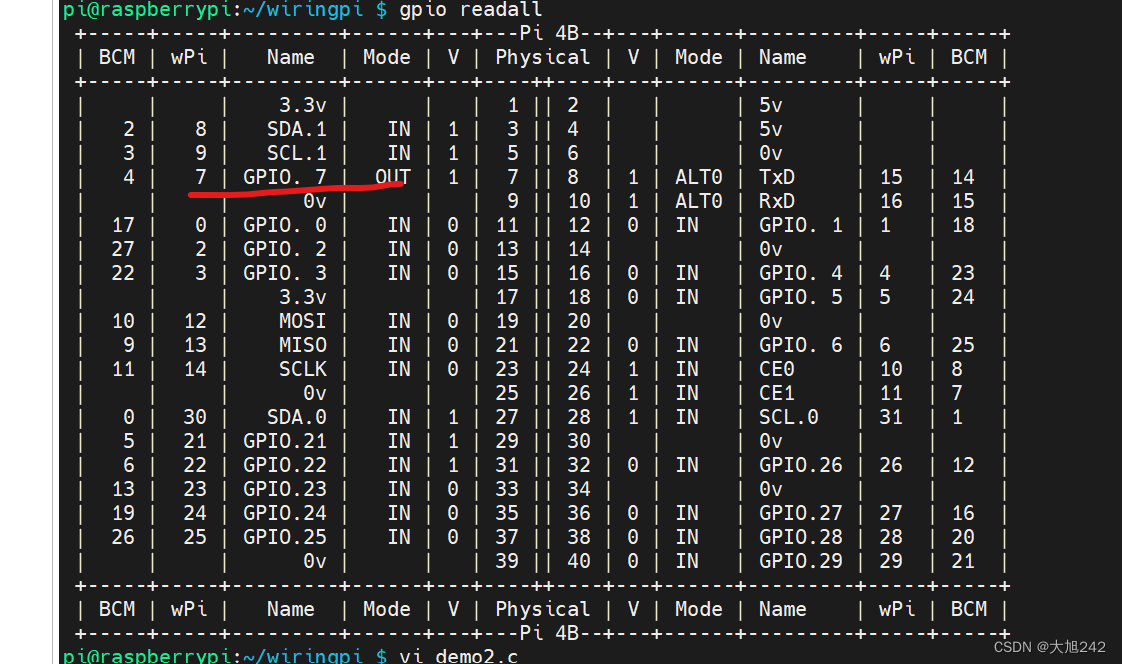Click the 'SCL.1' name cell
Viewport: 1122px width, 664px height.
click(x=296, y=154)
